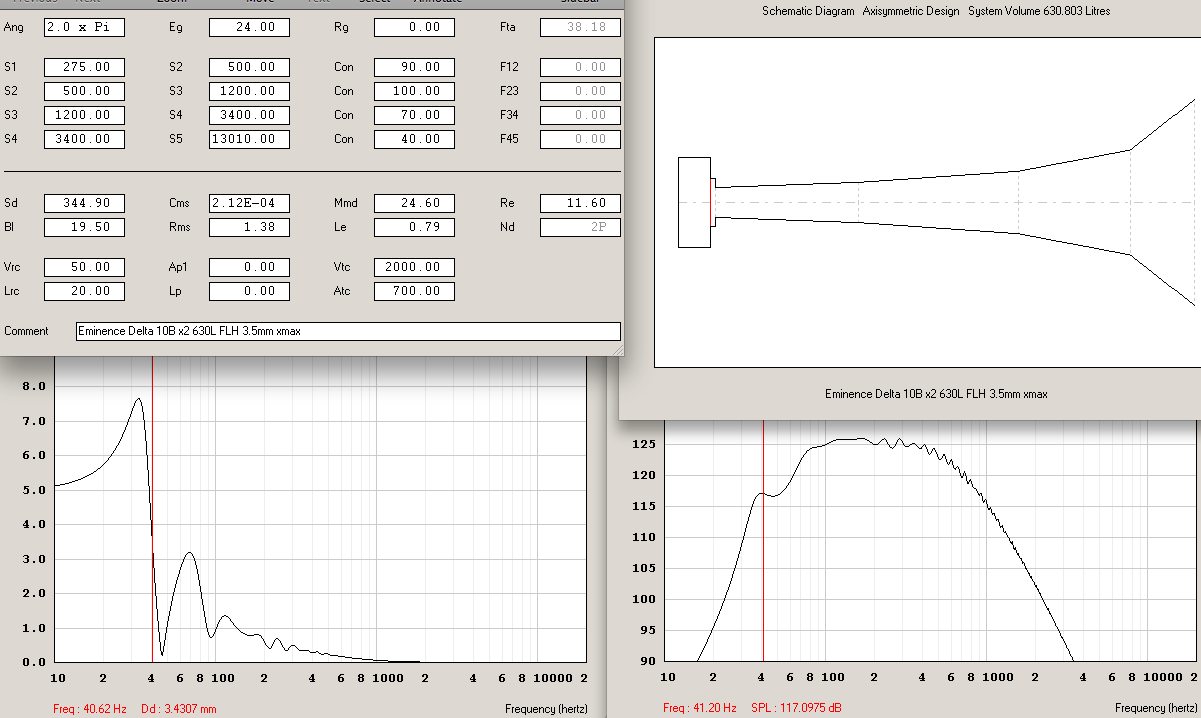The height and width of the screenshot is (718, 1201).
Task: Edit the Bl value 19.50
Action: (85, 227)
